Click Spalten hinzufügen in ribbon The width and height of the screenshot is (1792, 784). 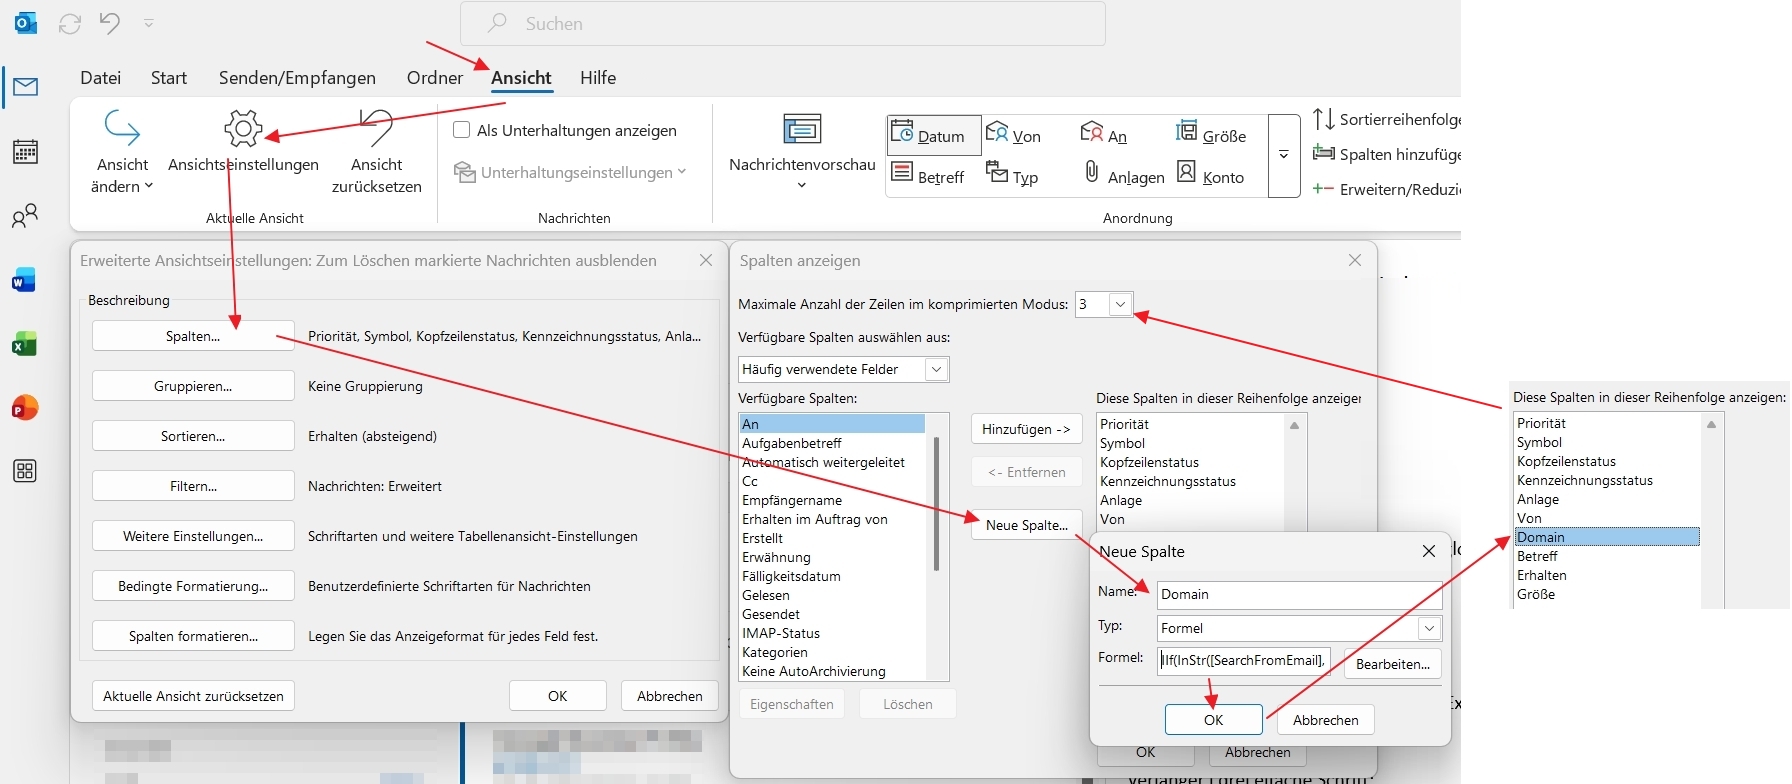[1386, 154]
